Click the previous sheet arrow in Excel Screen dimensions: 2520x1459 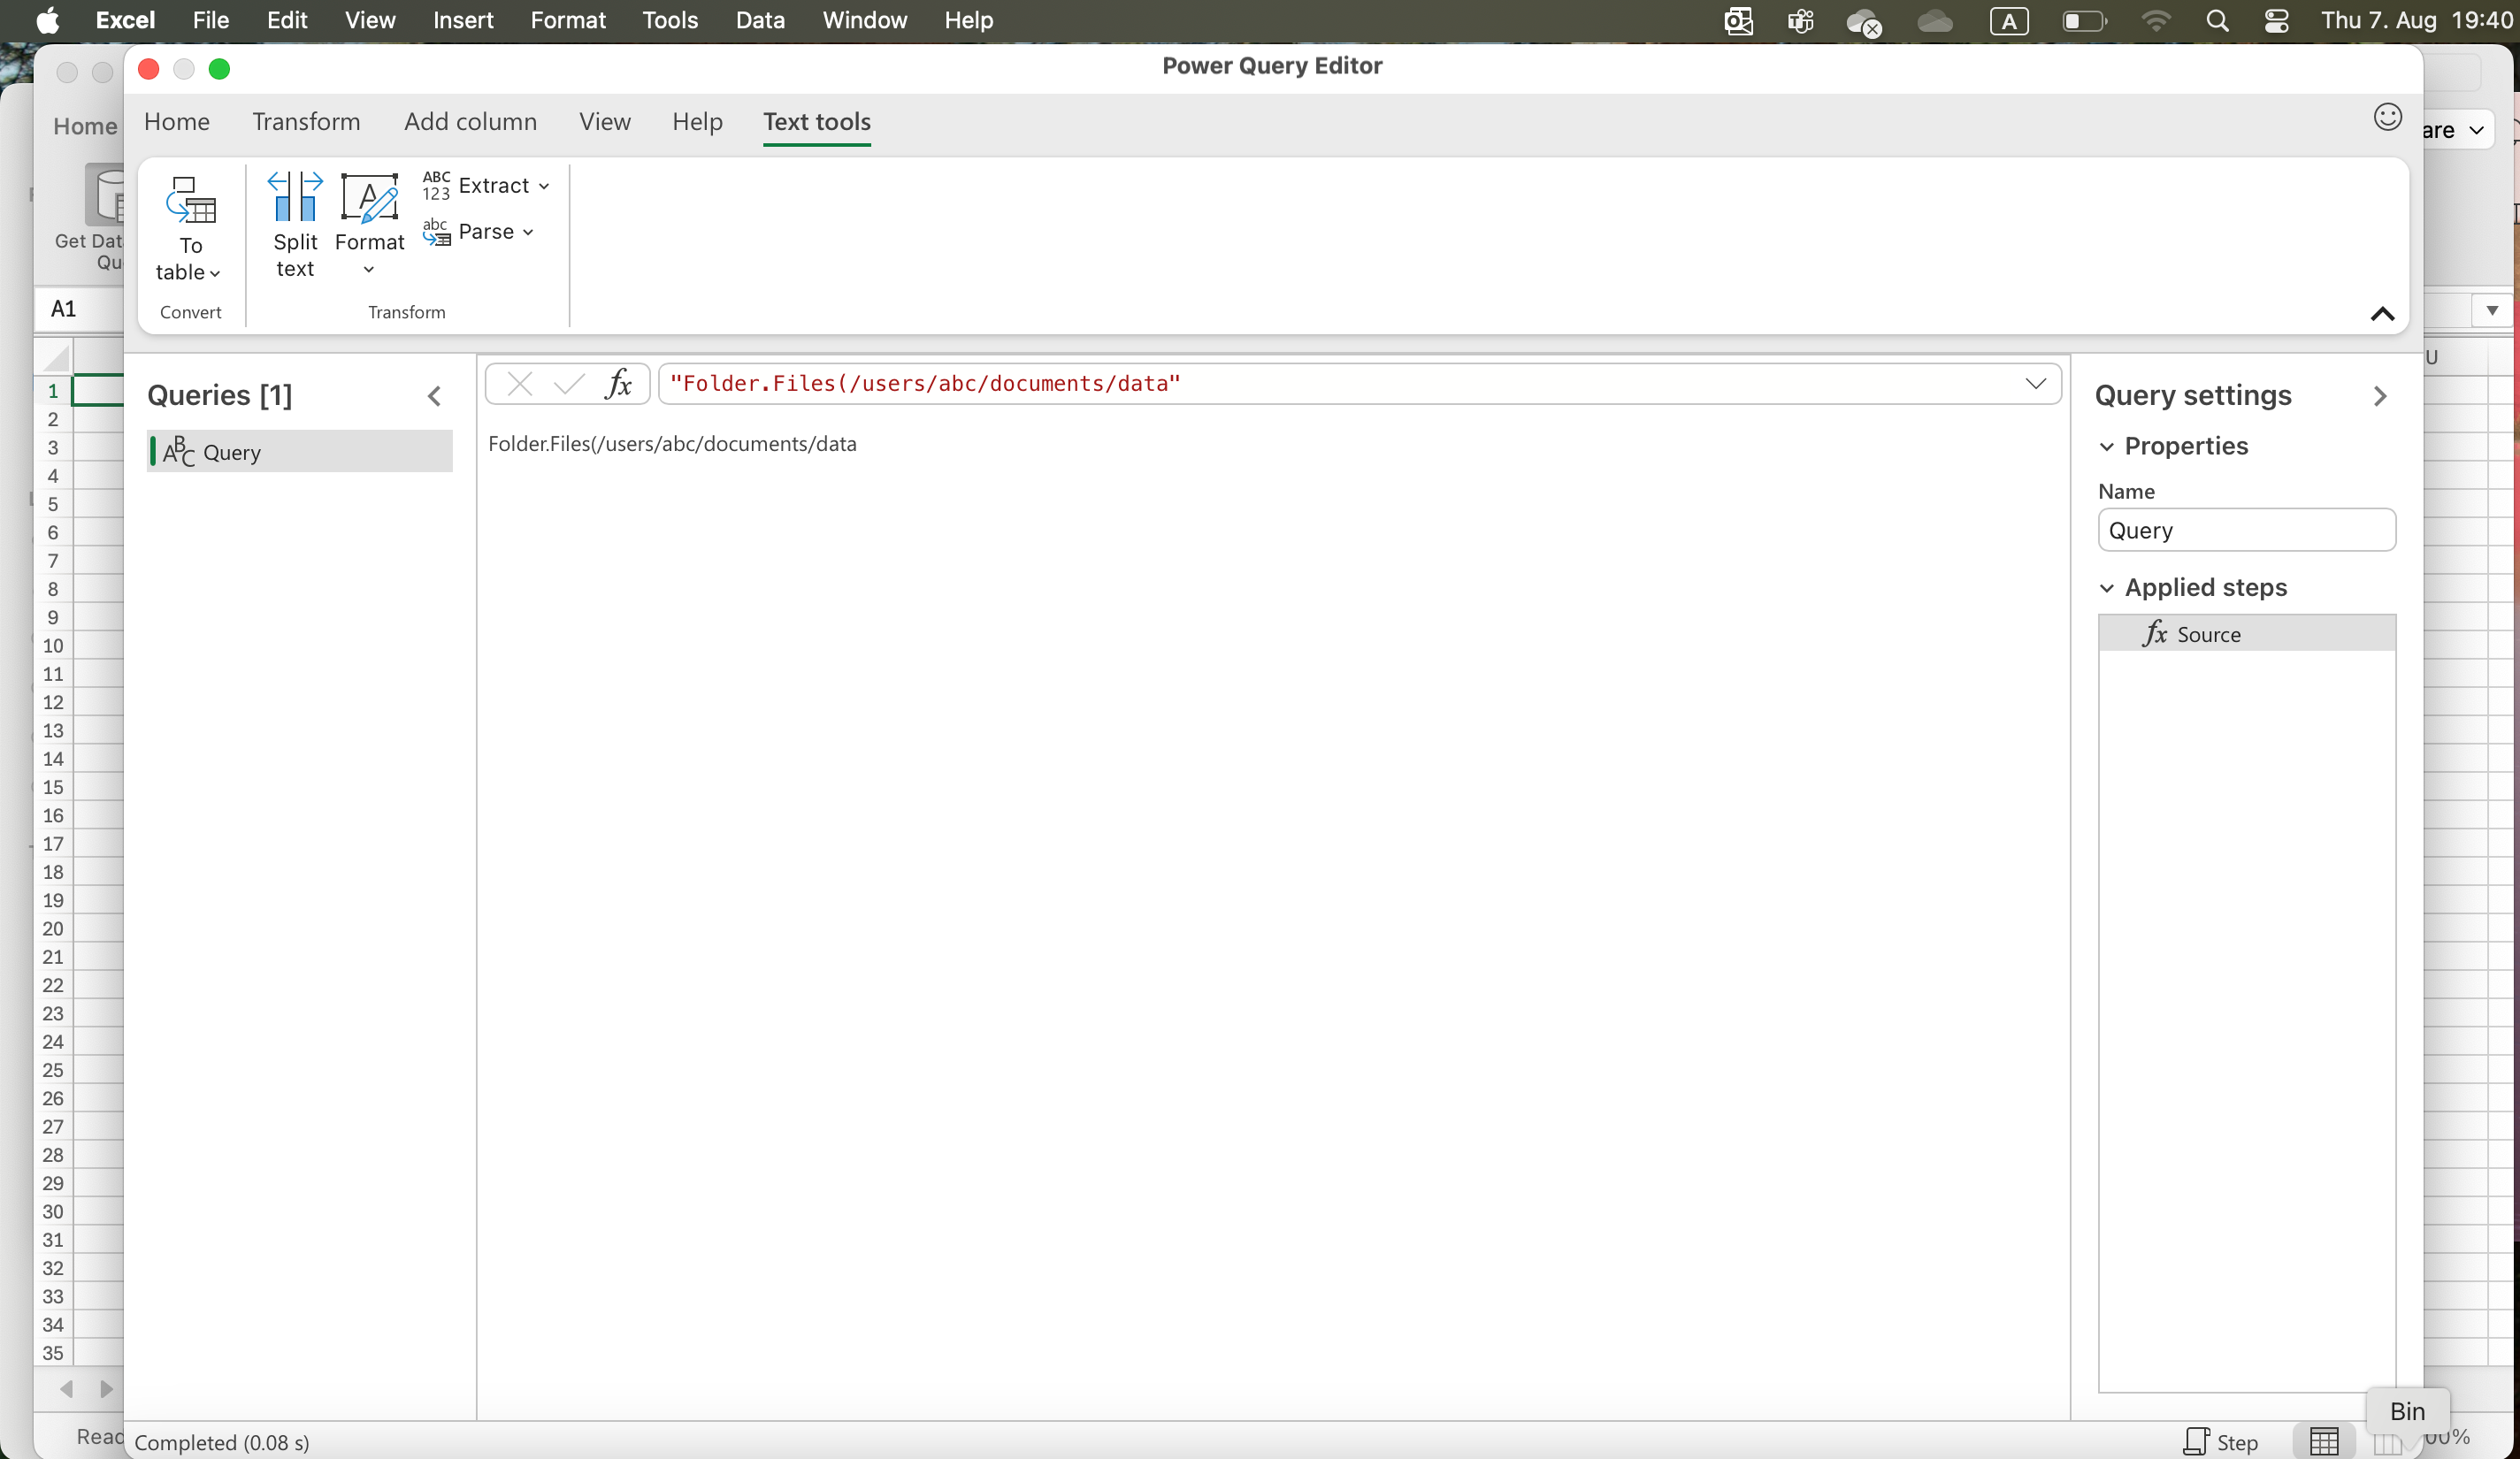[67, 1389]
